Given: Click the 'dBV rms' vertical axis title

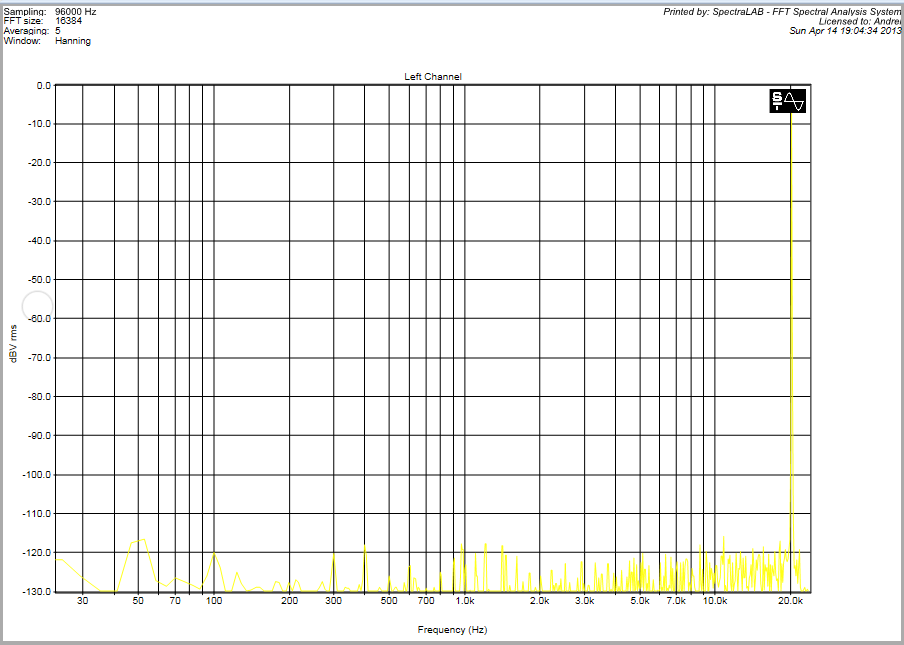Looking at the screenshot, I should 13,344.
